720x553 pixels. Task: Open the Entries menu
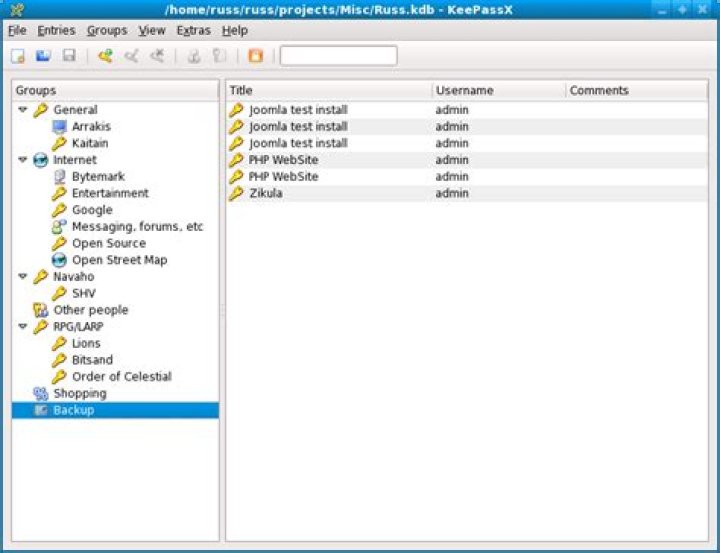coord(56,30)
